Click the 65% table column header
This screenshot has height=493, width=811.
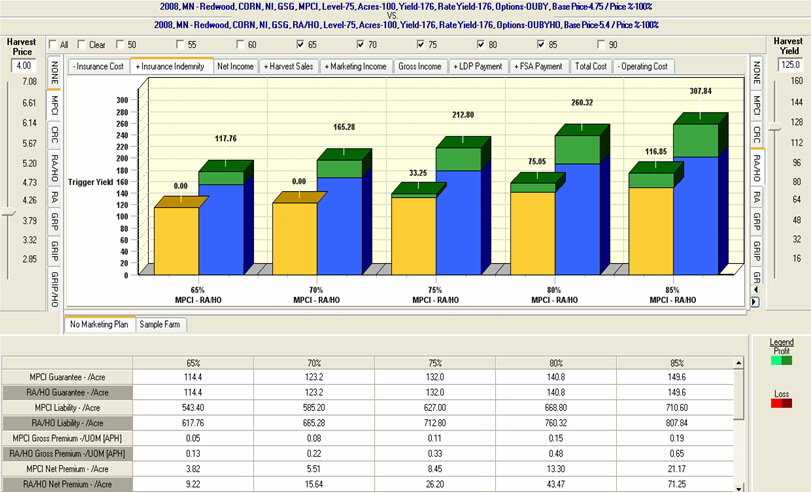193,363
